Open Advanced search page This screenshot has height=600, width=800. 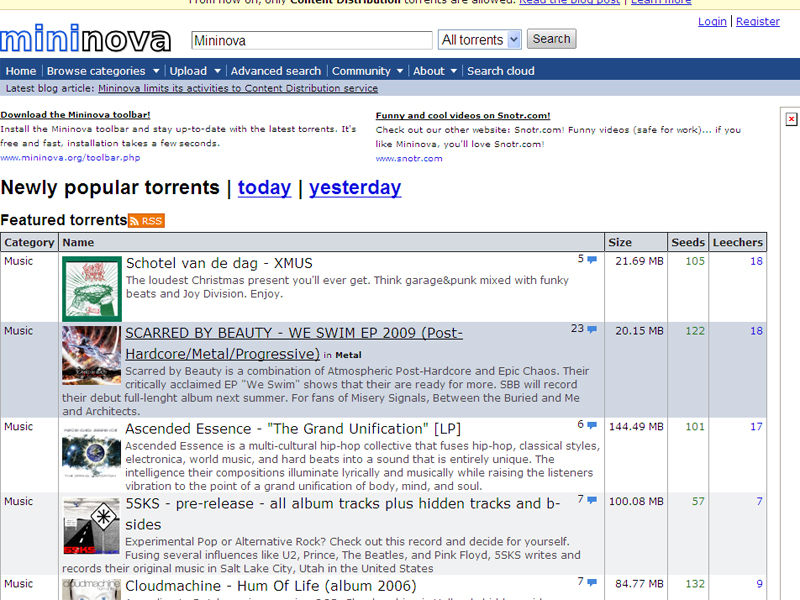(276, 71)
